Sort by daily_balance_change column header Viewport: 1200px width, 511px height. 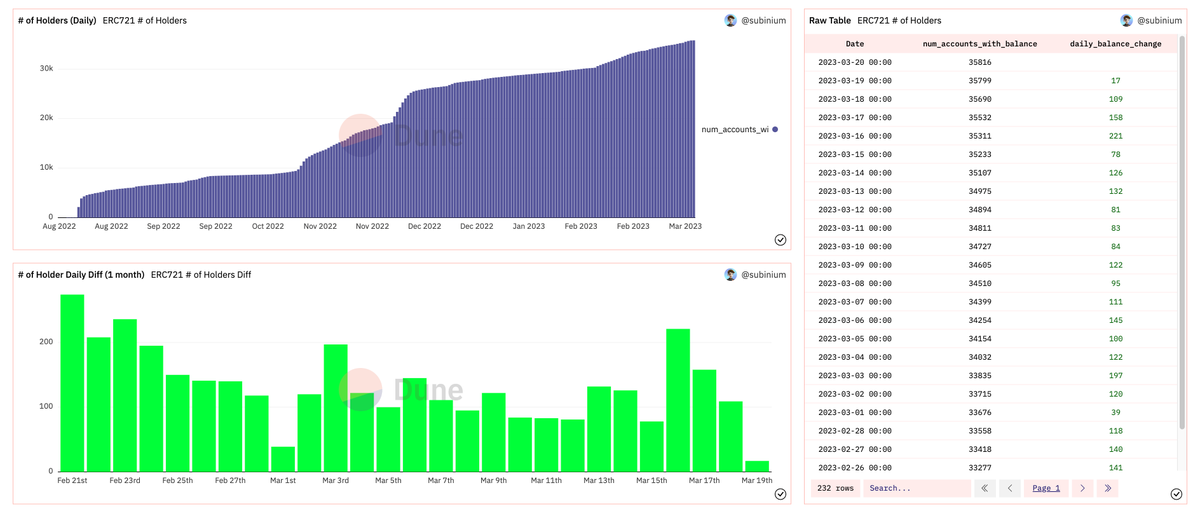pyautogui.click(x=1116, y=44)
